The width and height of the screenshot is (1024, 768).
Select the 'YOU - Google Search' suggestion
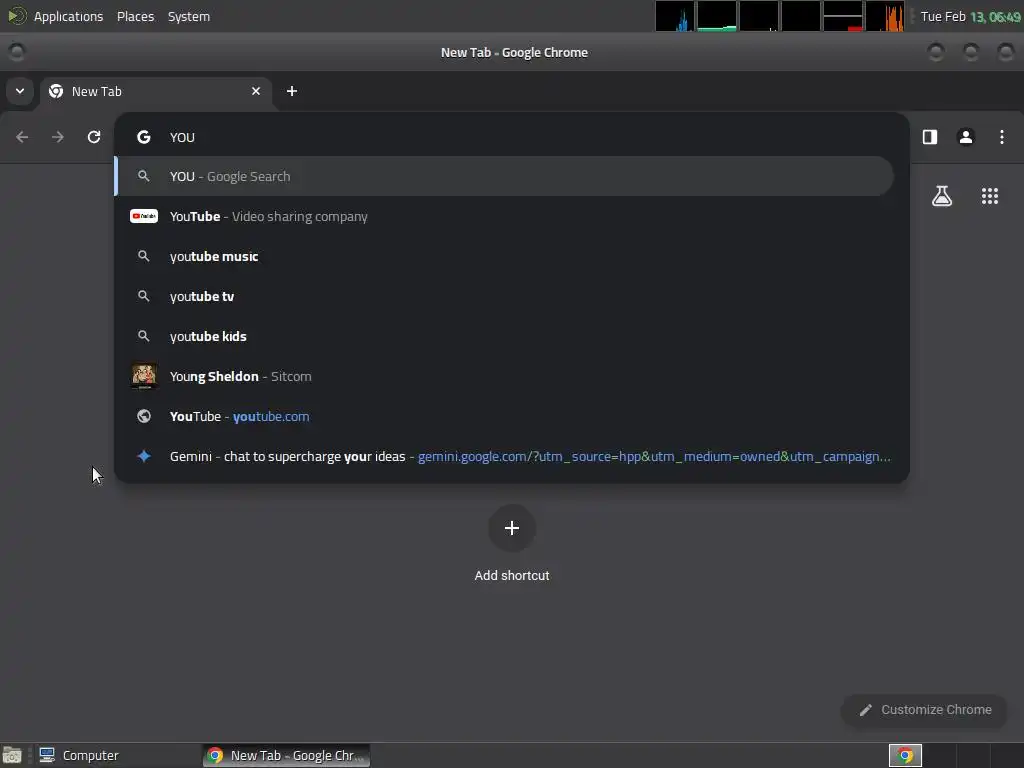pos(504,176)
